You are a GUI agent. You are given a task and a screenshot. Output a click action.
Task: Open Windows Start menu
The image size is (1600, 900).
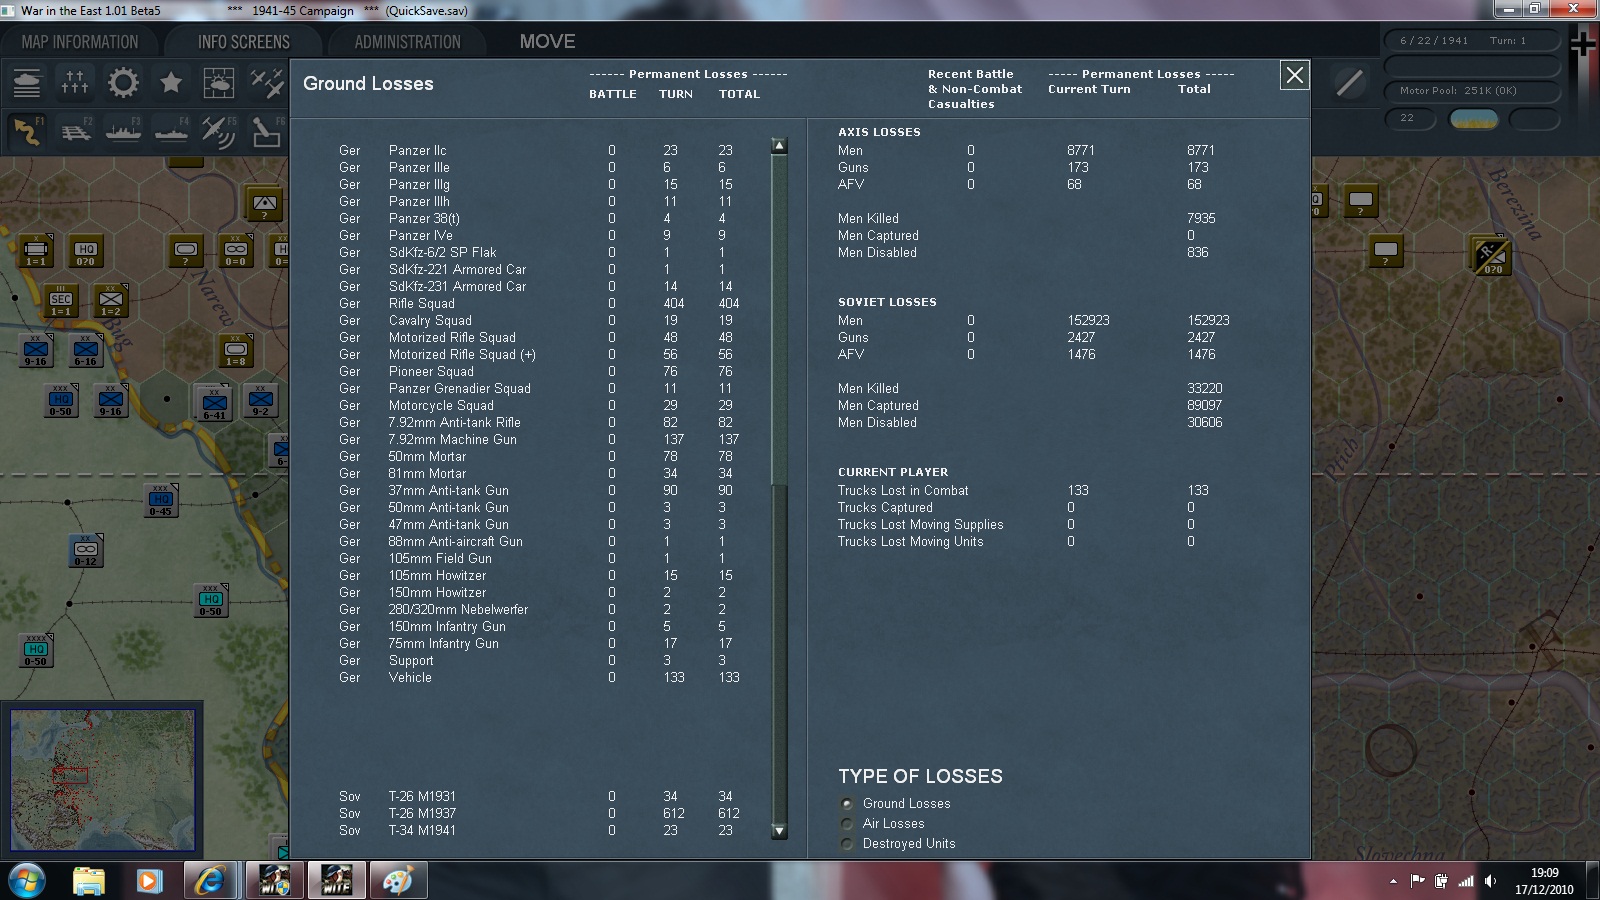(x=27, y=881)
